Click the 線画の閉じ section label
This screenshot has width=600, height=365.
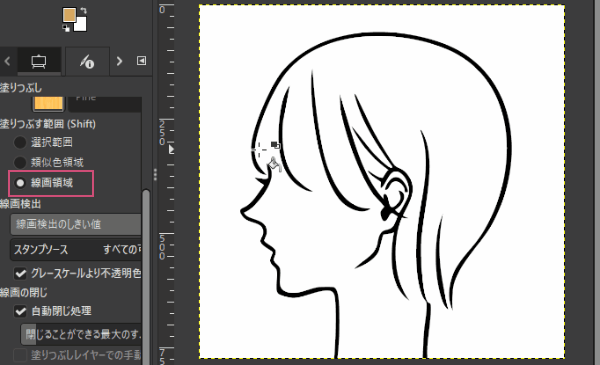point(24,293)
